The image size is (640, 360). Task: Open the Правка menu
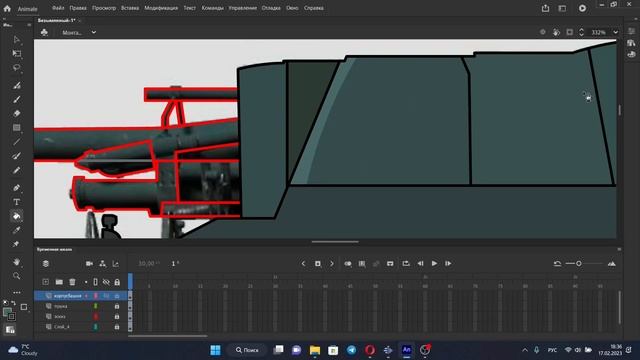click(78, 8)
